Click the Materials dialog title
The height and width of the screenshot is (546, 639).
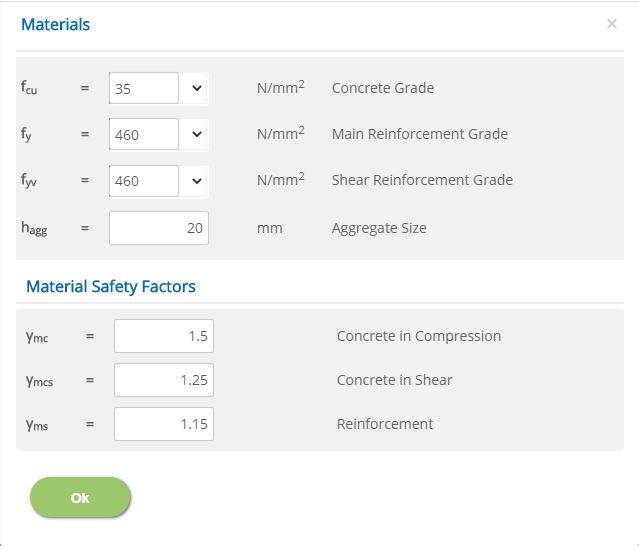55,24
